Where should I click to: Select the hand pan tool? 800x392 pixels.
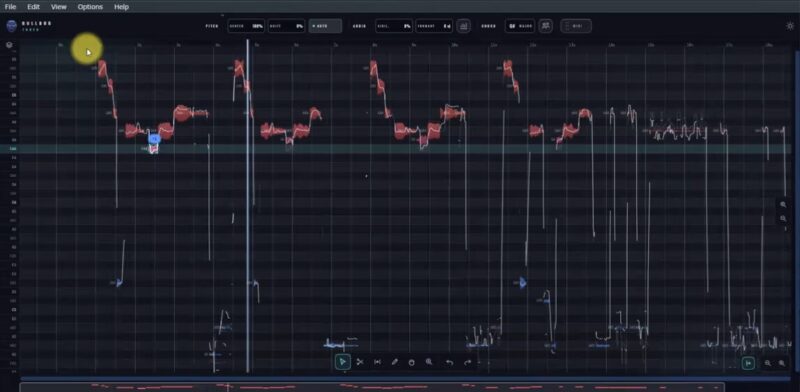tap(412, 362)
